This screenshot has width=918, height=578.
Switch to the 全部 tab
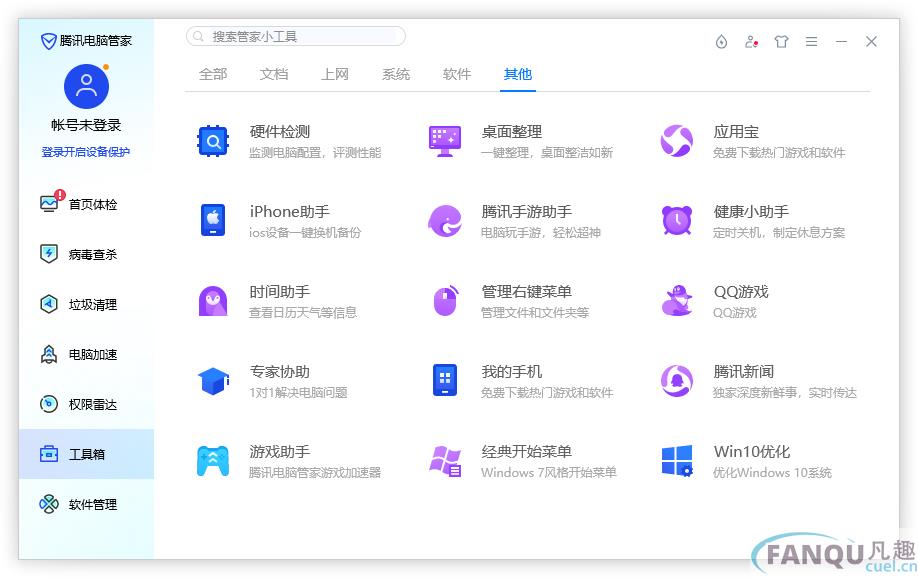click(213, 74)
